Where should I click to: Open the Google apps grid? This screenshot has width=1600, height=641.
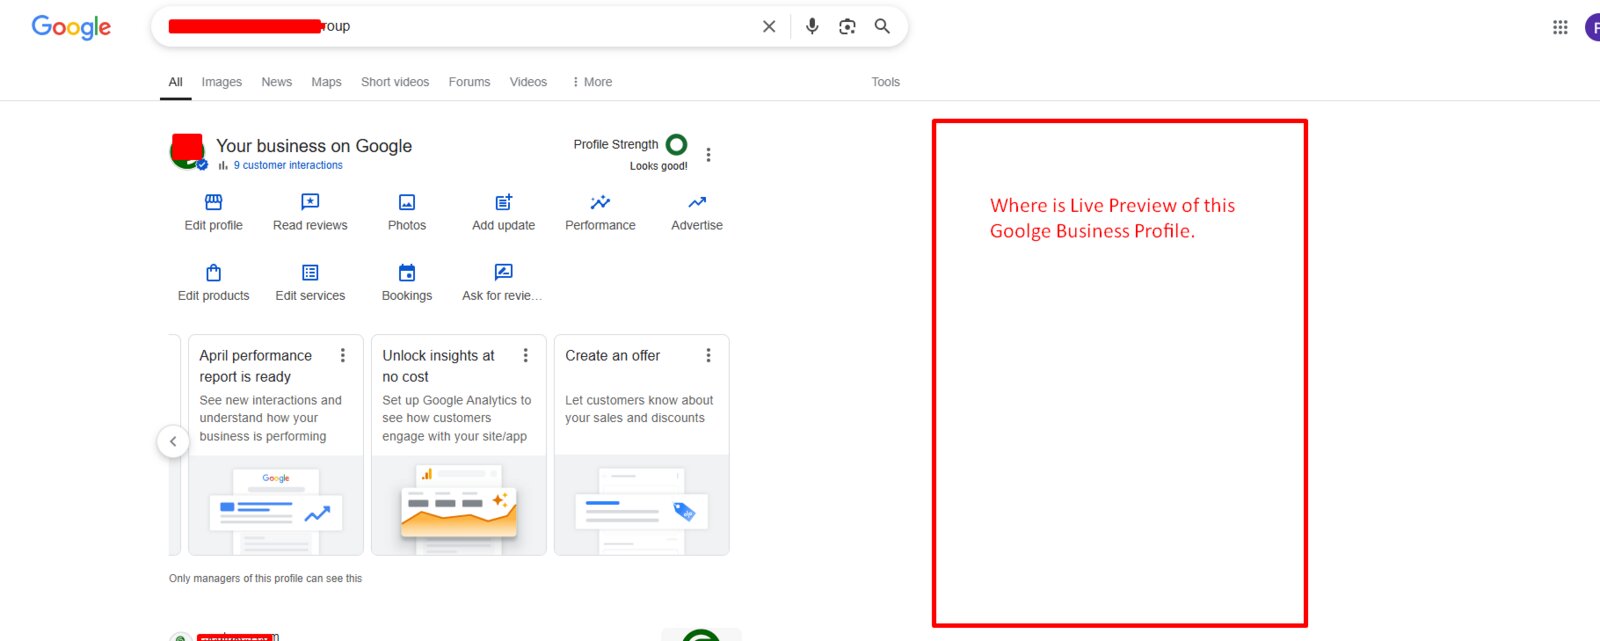coord(1560,27)
